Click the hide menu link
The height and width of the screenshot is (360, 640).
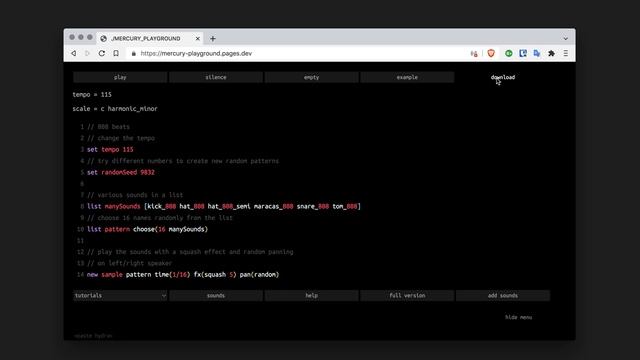(518, 317)
